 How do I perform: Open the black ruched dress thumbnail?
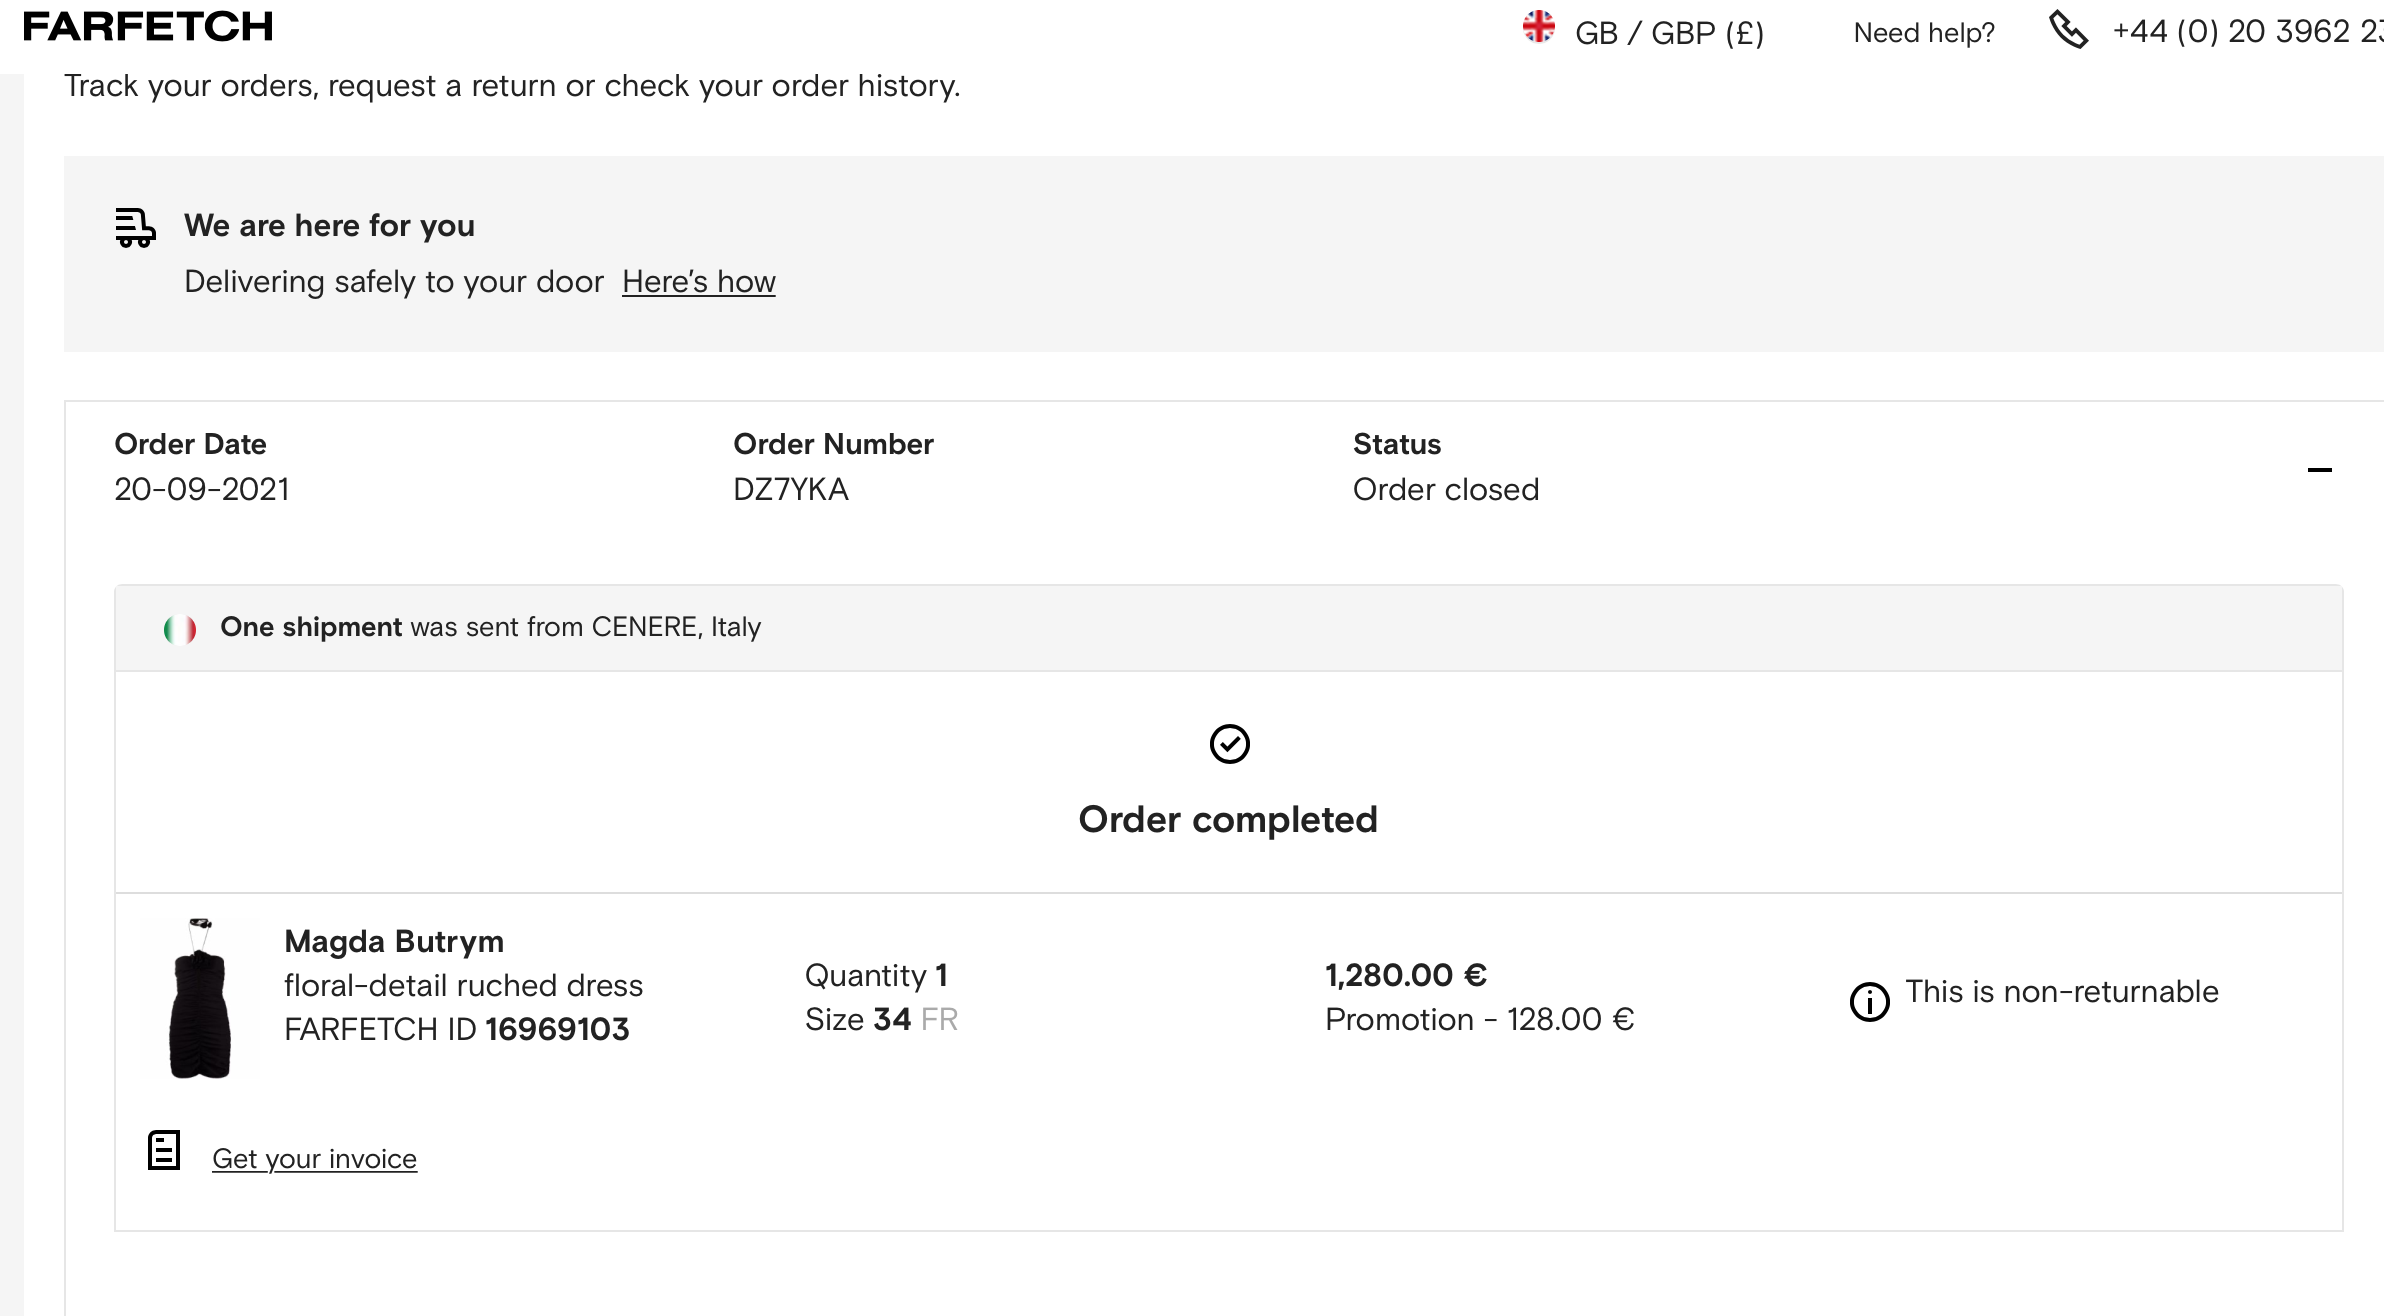(x=201, y=999)
